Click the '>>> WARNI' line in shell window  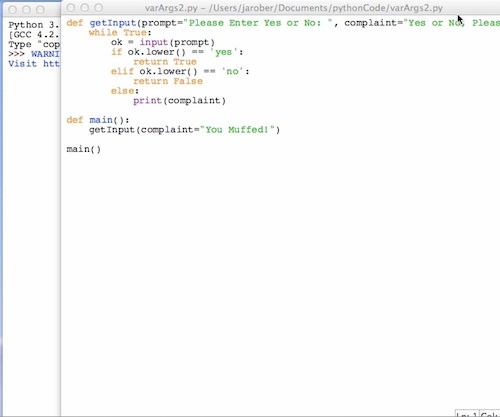tap(34, 54)
